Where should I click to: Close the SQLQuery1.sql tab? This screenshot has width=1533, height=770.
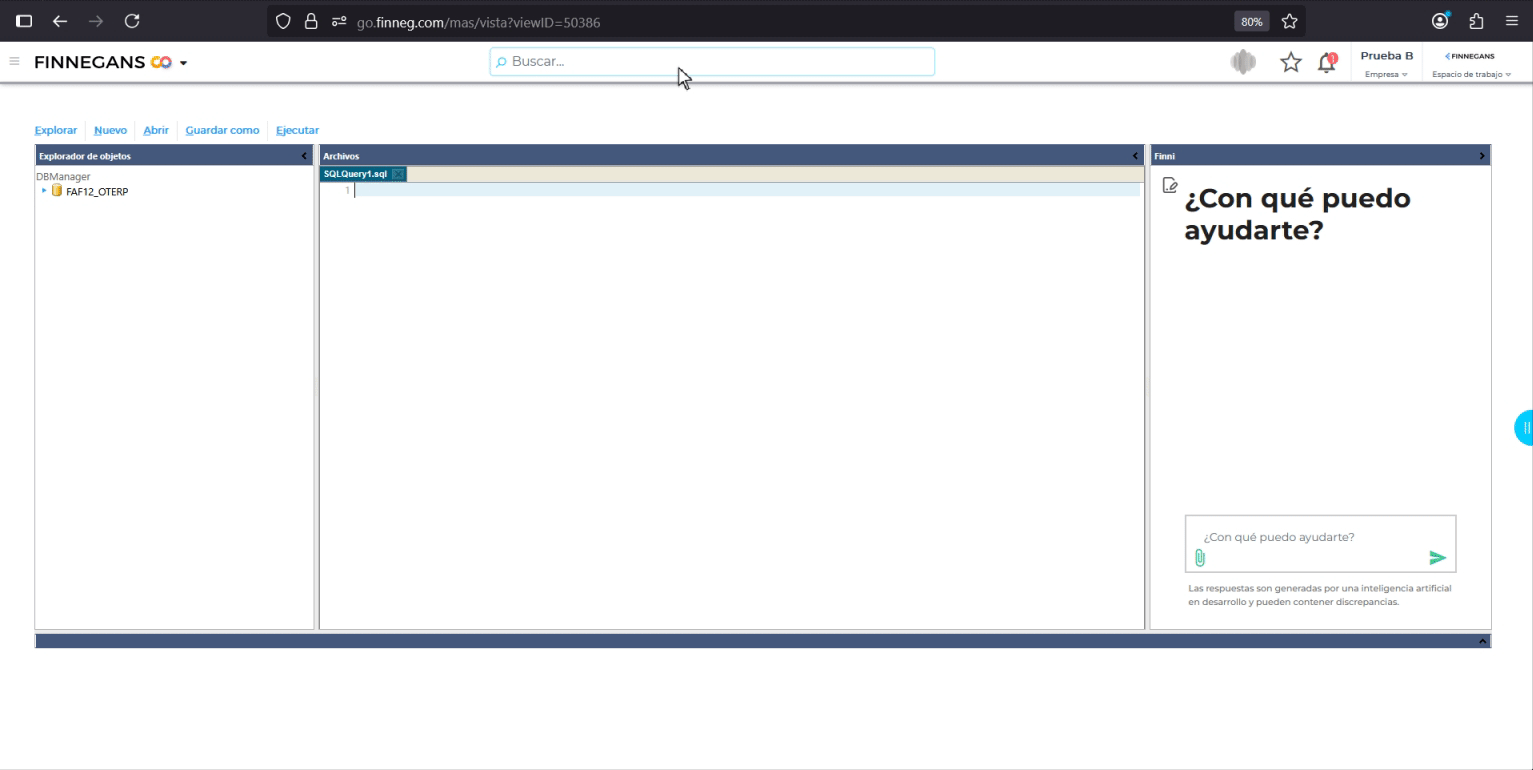pyautogui.click(x=398, y=175)
